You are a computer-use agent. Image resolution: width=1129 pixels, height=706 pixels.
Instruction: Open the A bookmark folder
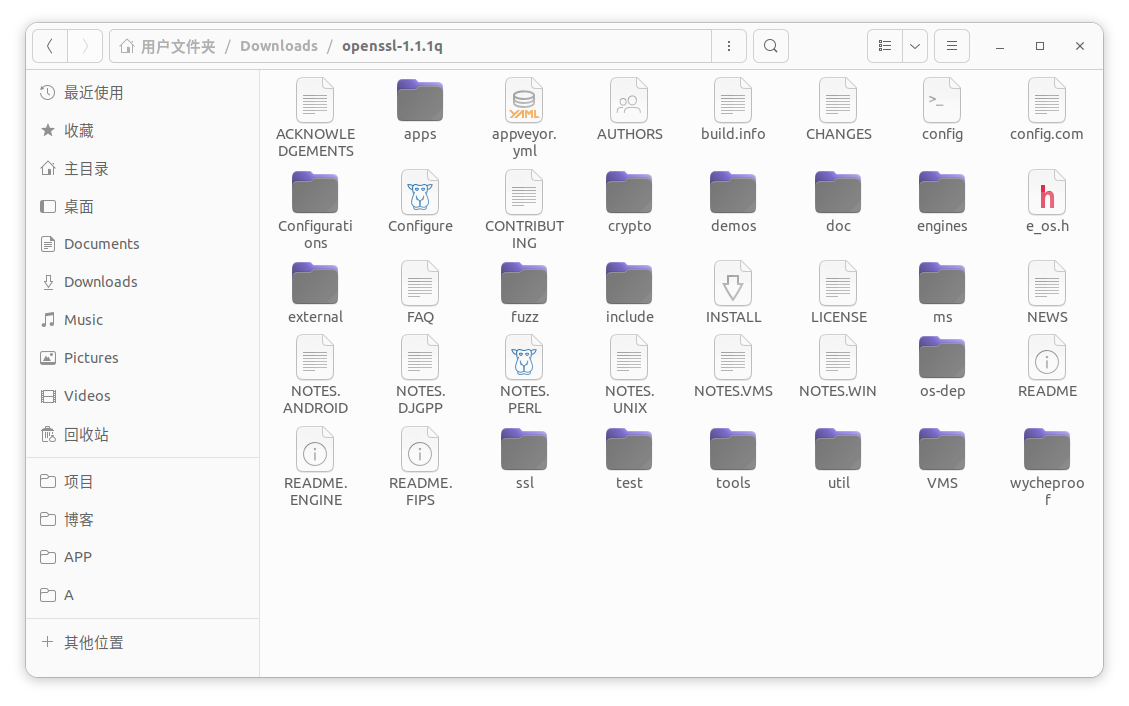click(x=143, y=595)
